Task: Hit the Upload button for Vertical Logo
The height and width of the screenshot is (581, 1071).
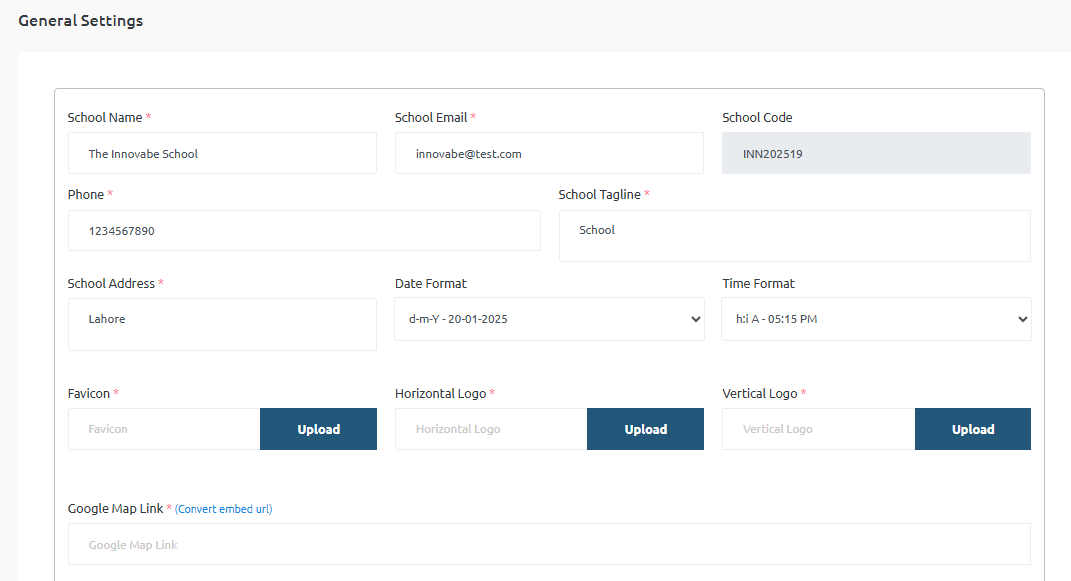Action: tap(972, 429)
